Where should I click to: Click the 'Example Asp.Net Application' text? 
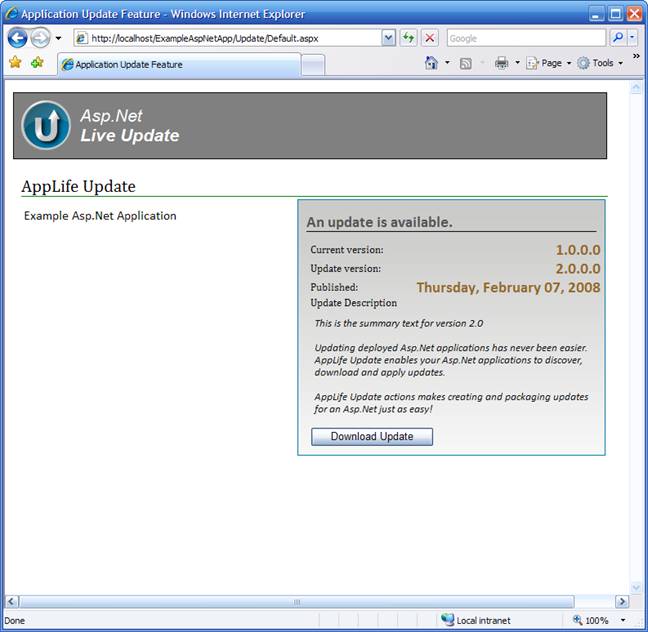click(x=100, y=216)
